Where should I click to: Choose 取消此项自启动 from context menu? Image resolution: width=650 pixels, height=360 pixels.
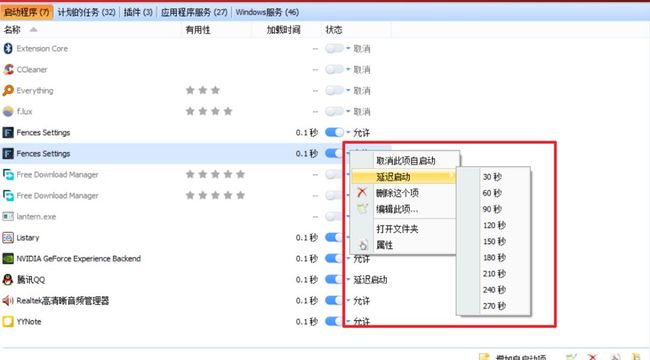[405, 161]
